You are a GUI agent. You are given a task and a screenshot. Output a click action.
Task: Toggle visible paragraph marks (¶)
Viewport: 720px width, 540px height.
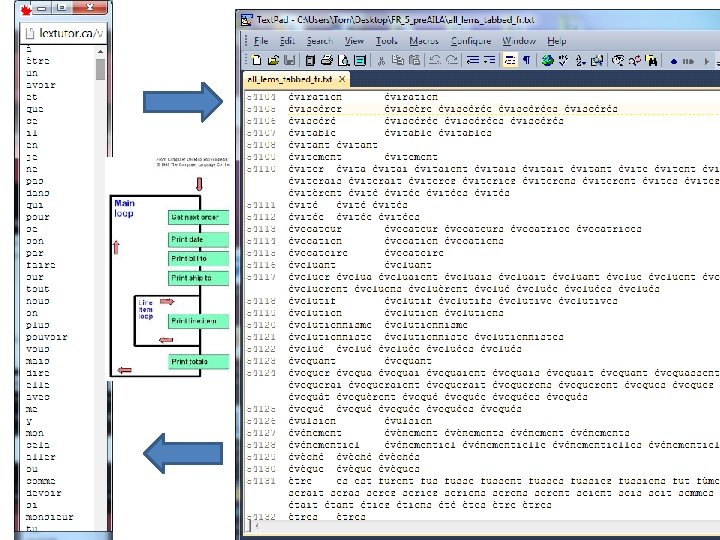(x=527, y=60)
